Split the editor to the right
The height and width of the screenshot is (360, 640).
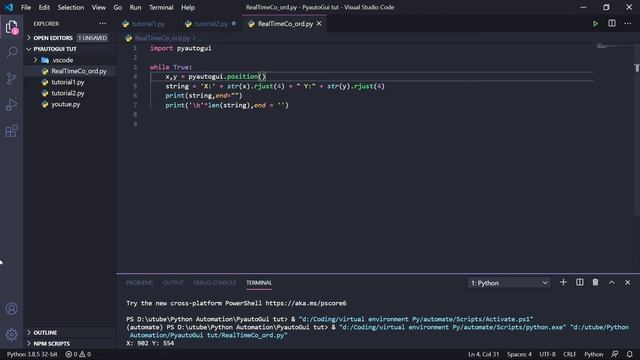(x=611, y=24)
